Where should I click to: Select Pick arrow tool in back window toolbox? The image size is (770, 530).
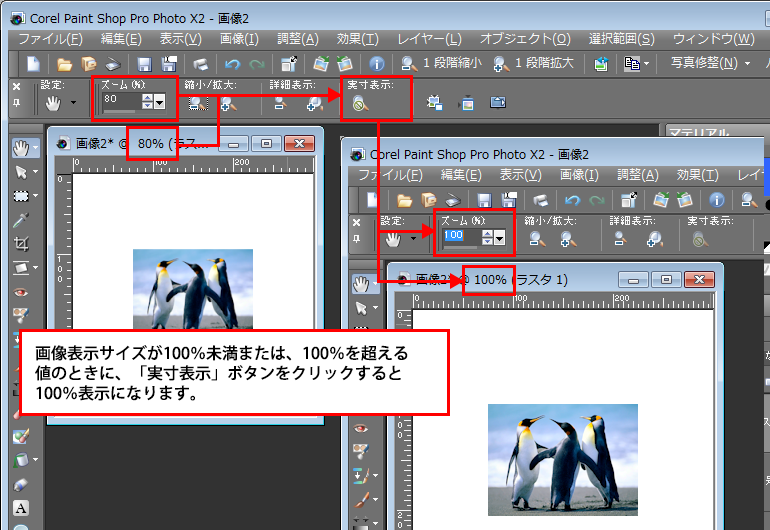coord(21,172)
